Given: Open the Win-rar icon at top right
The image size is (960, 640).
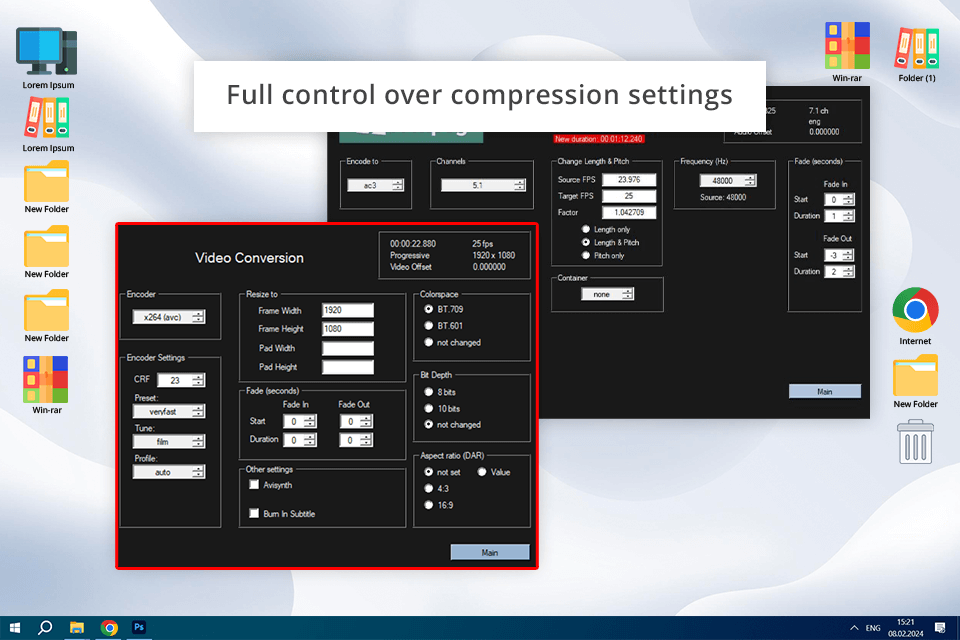Looking at the screenshot, I should (x=847, y=51).
